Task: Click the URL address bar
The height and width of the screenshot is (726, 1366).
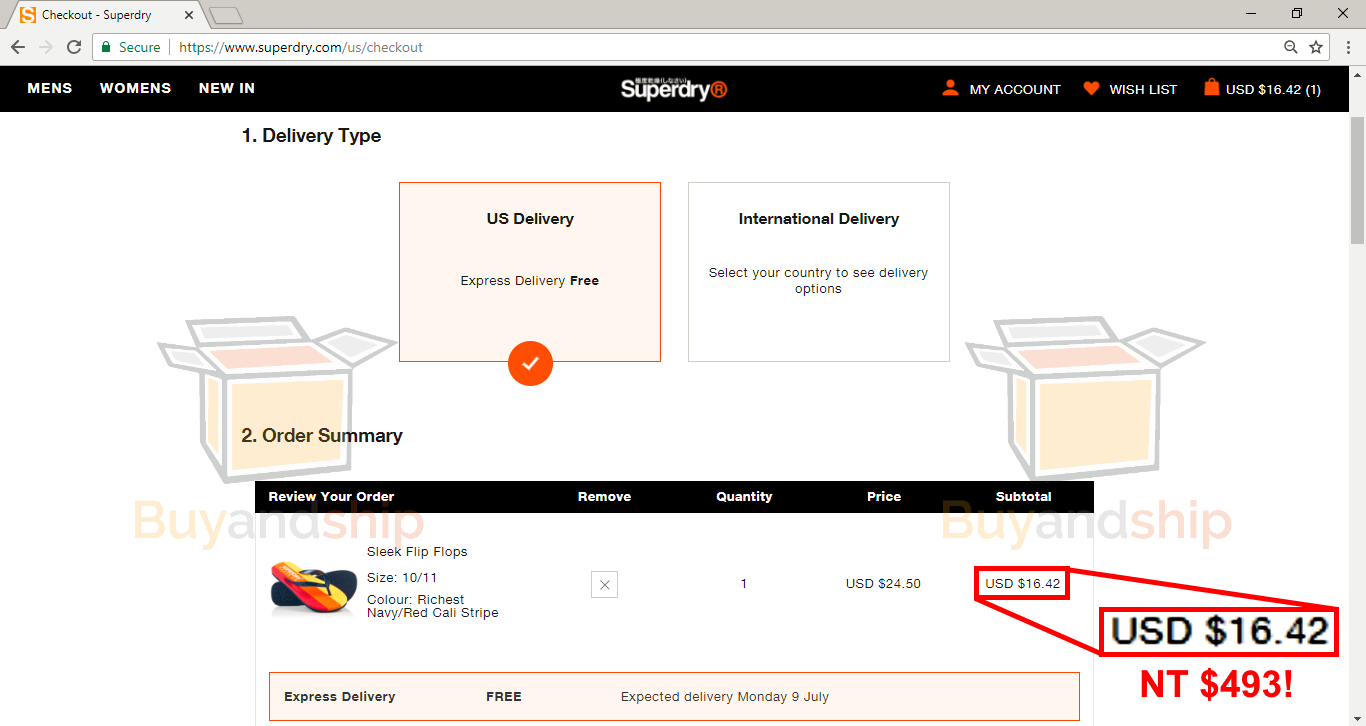Action: click(700, 47)
